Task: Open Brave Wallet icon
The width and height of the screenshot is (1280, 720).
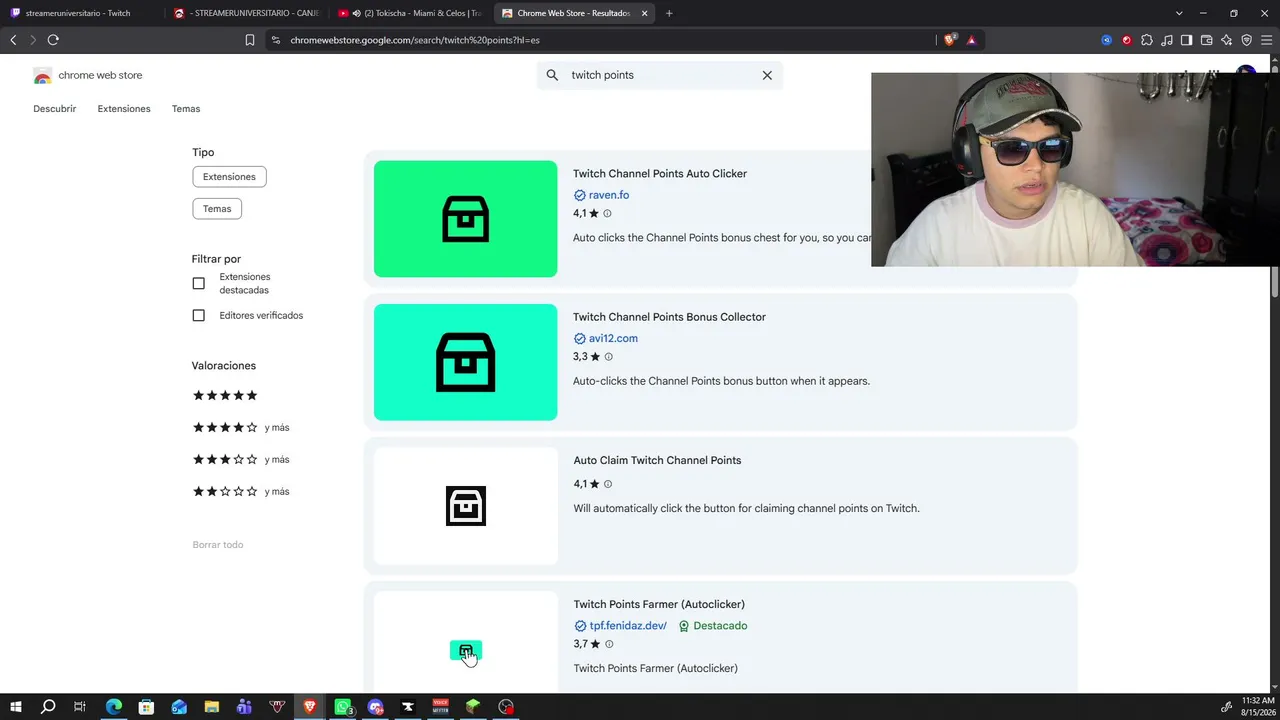Action: click(1206, 40)
